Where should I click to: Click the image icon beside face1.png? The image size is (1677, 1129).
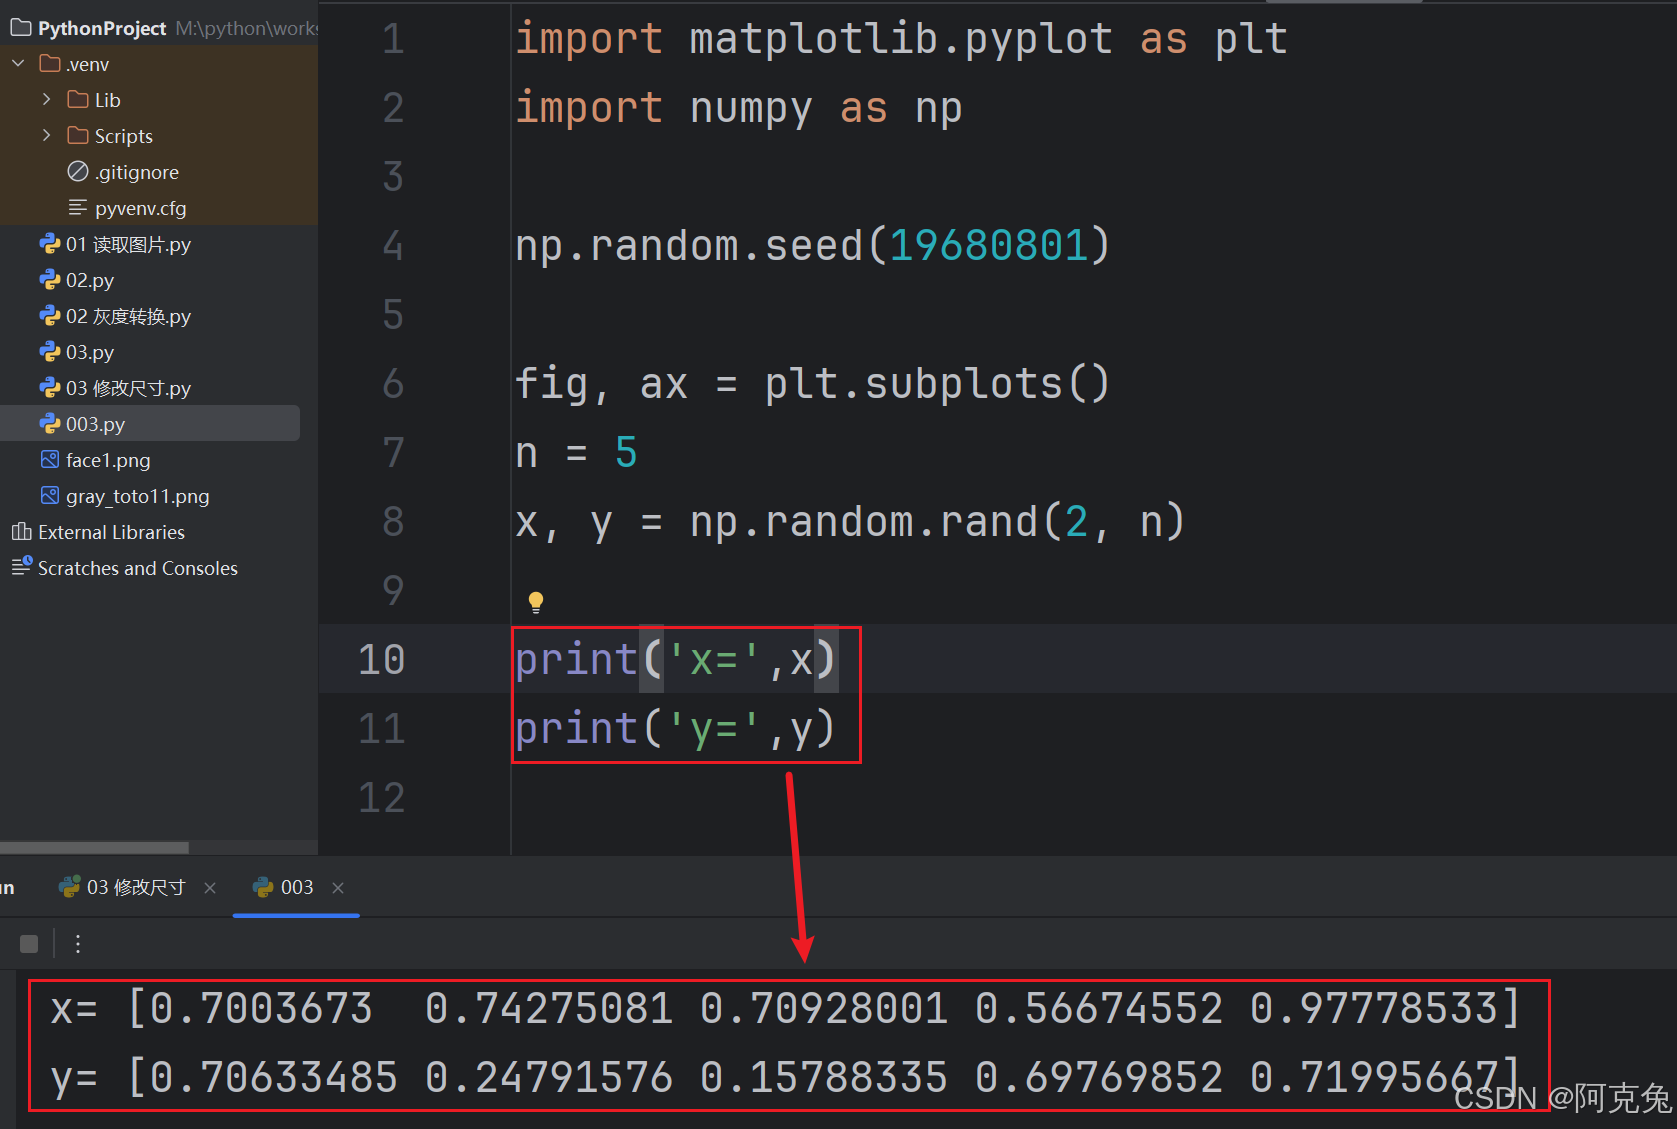coord(50,459)
